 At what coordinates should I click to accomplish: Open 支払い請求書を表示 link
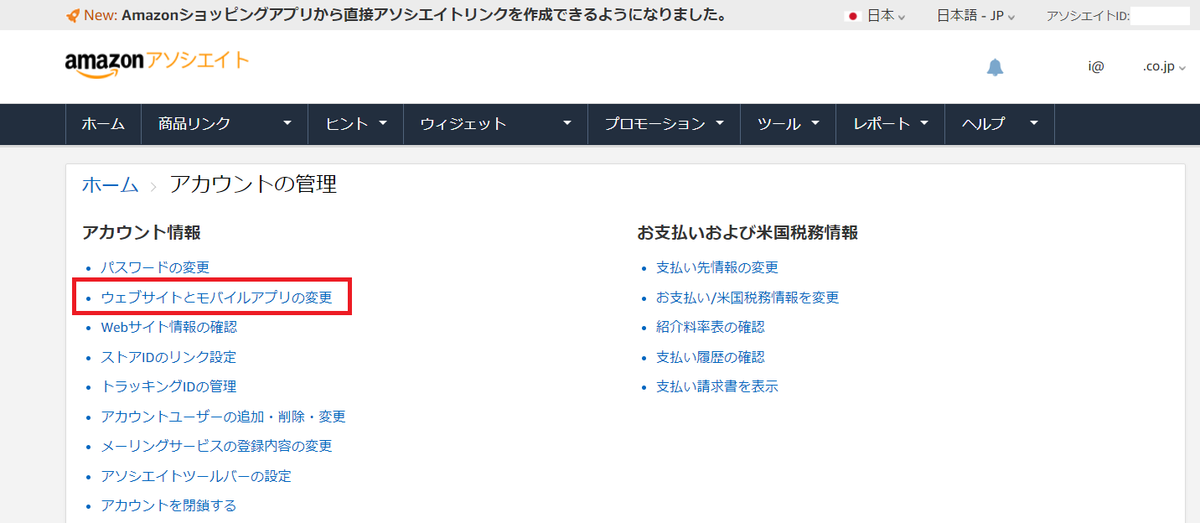717,386
